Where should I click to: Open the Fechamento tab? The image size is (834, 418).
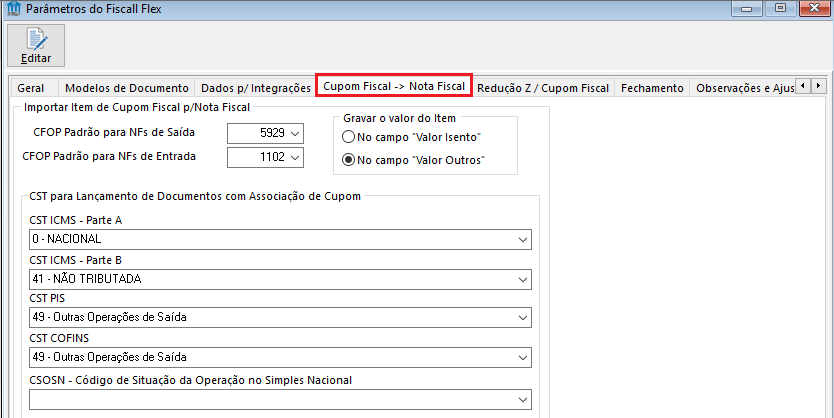point(652,88)
